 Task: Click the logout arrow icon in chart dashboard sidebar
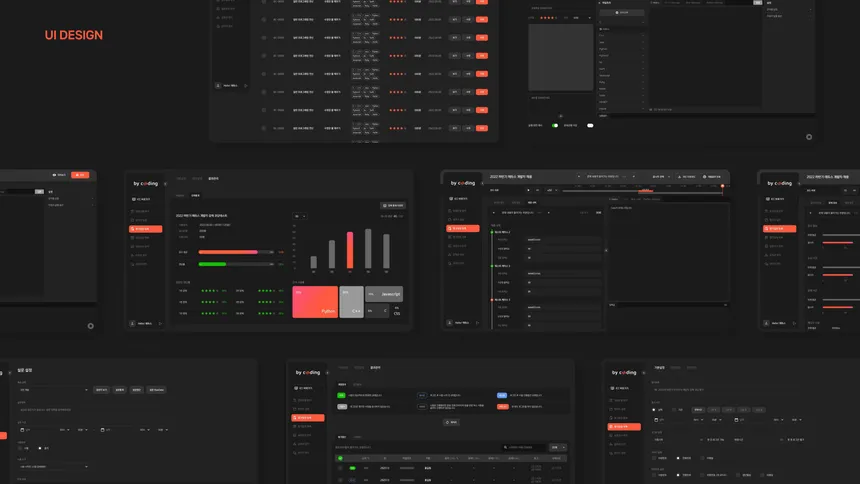pos(160,324)
